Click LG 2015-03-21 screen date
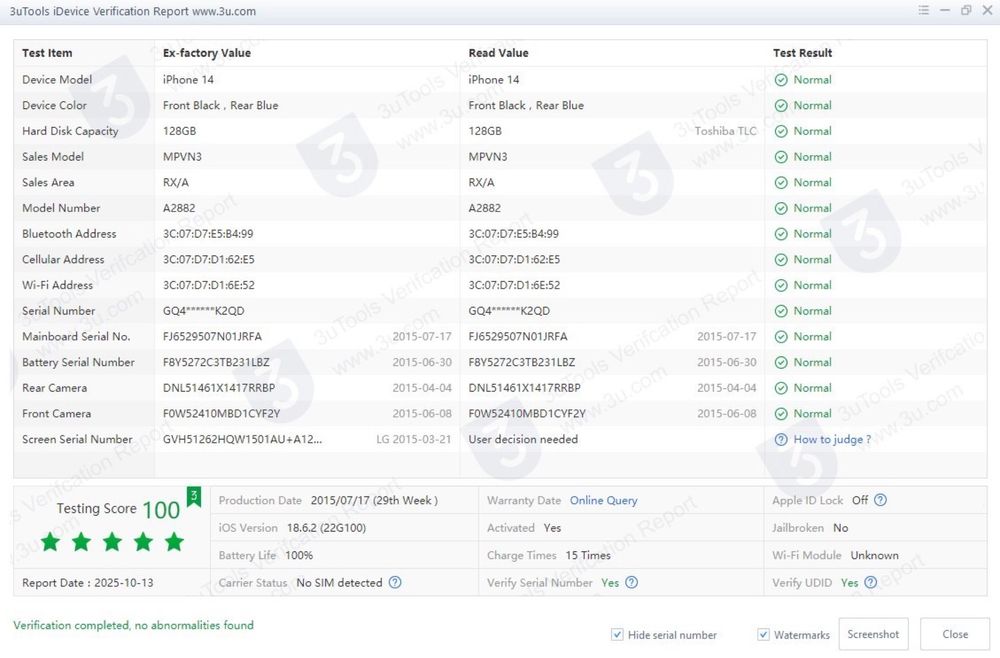 pyautogui.click(x=413, y=439)
